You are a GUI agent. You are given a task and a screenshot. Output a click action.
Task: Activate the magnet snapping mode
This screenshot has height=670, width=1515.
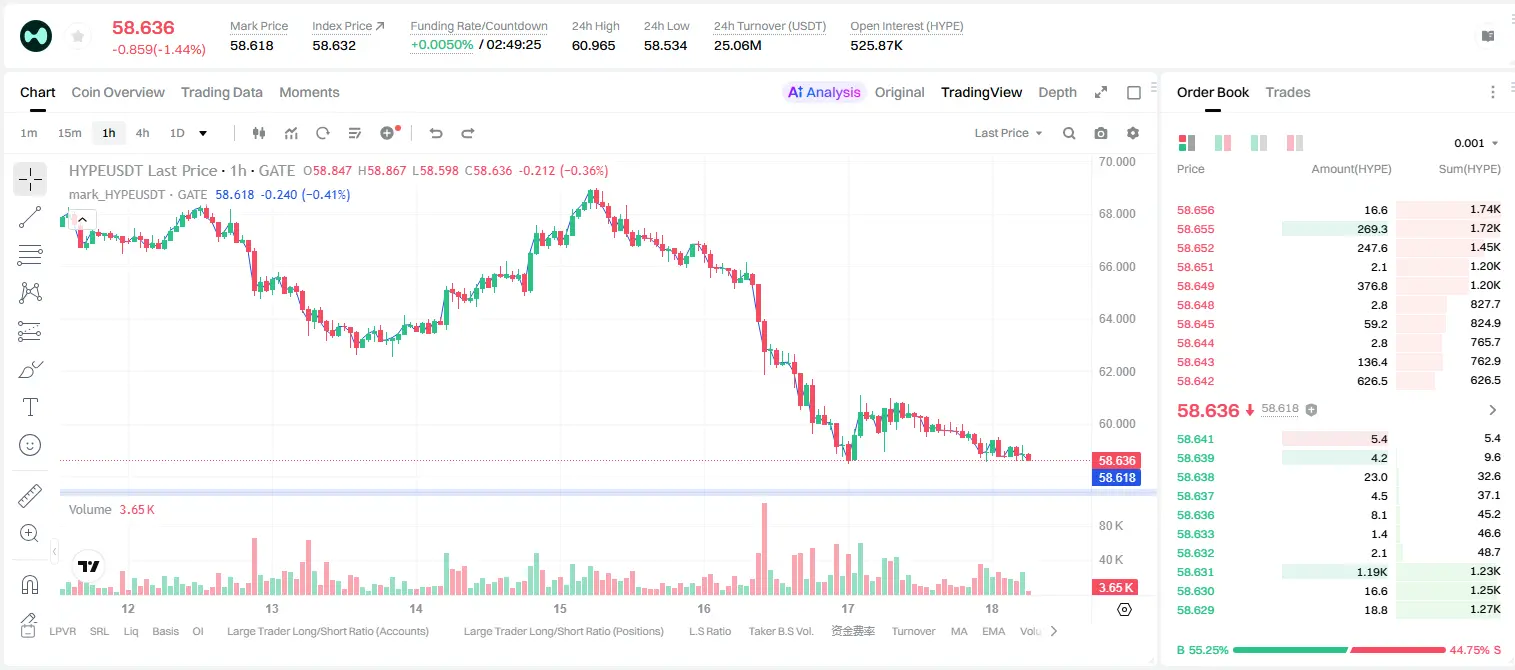click(x=30, y=584)
